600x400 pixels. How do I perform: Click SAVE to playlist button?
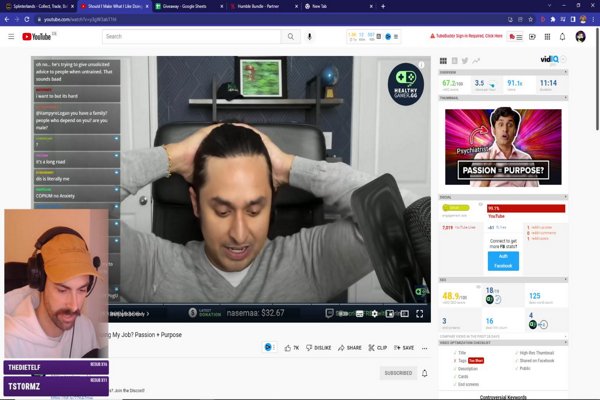pyautogui.click(x=404, y=348)
